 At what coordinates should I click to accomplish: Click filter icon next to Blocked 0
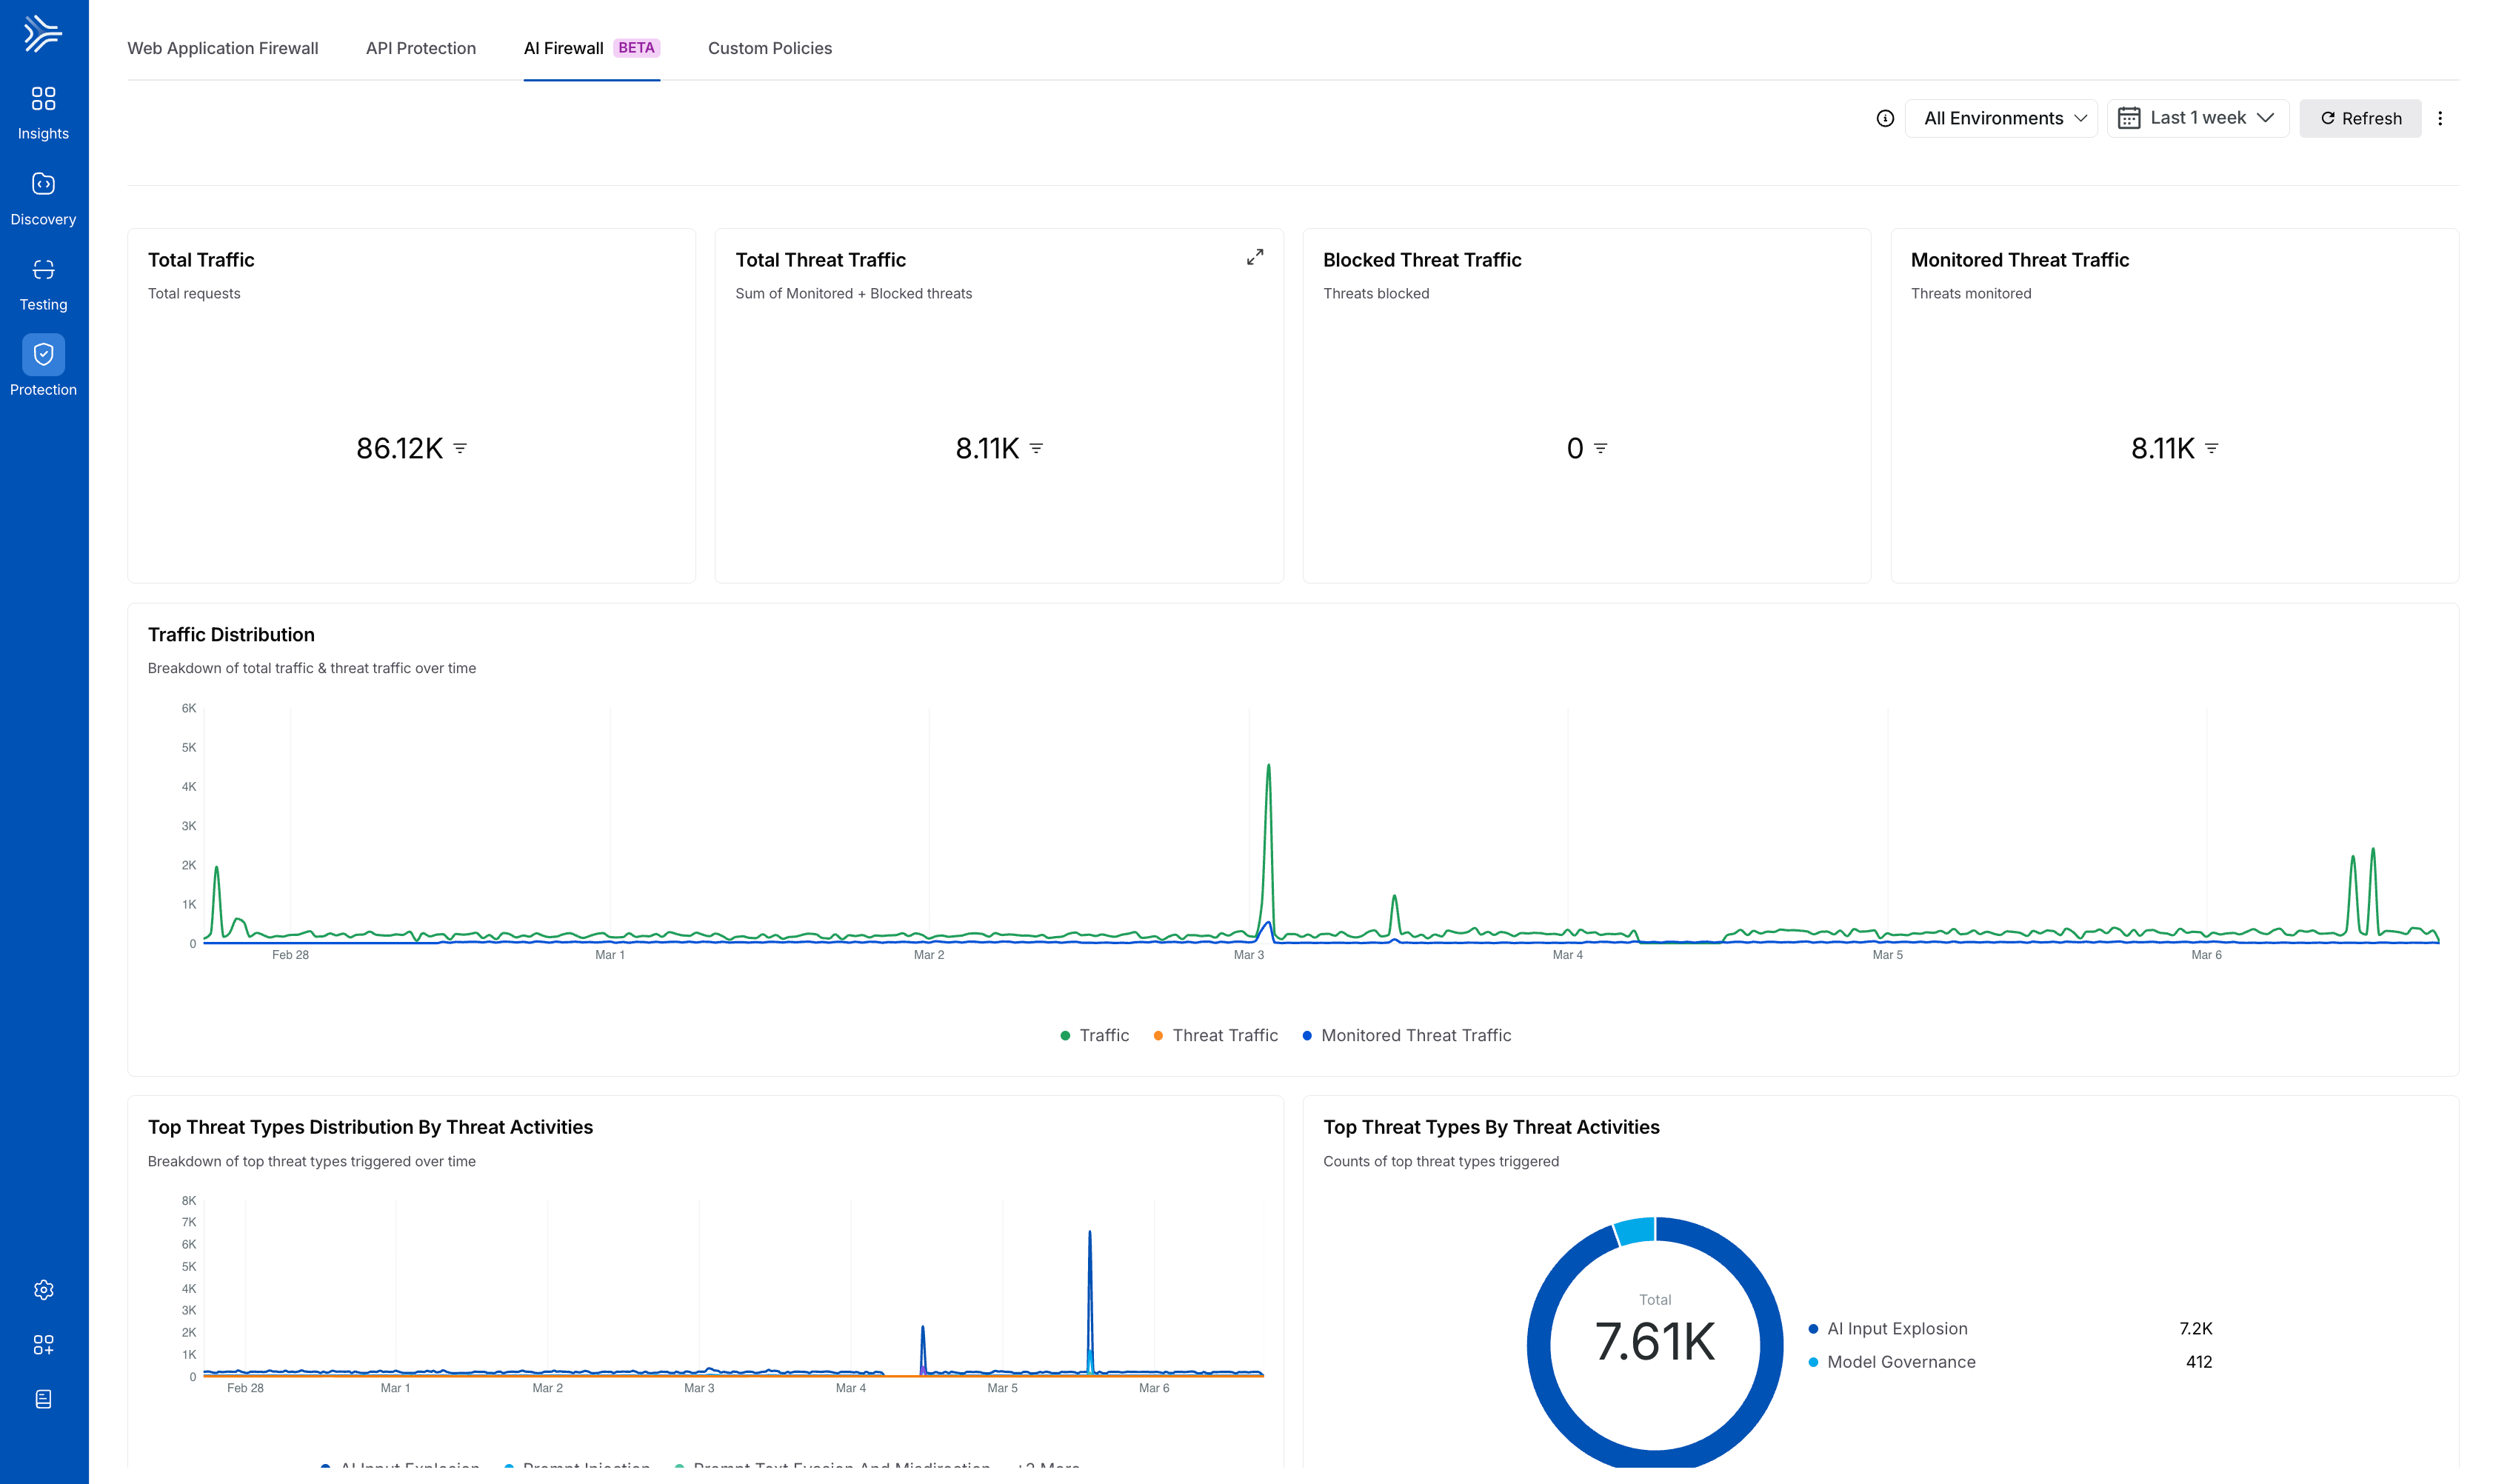(1600, 448)
